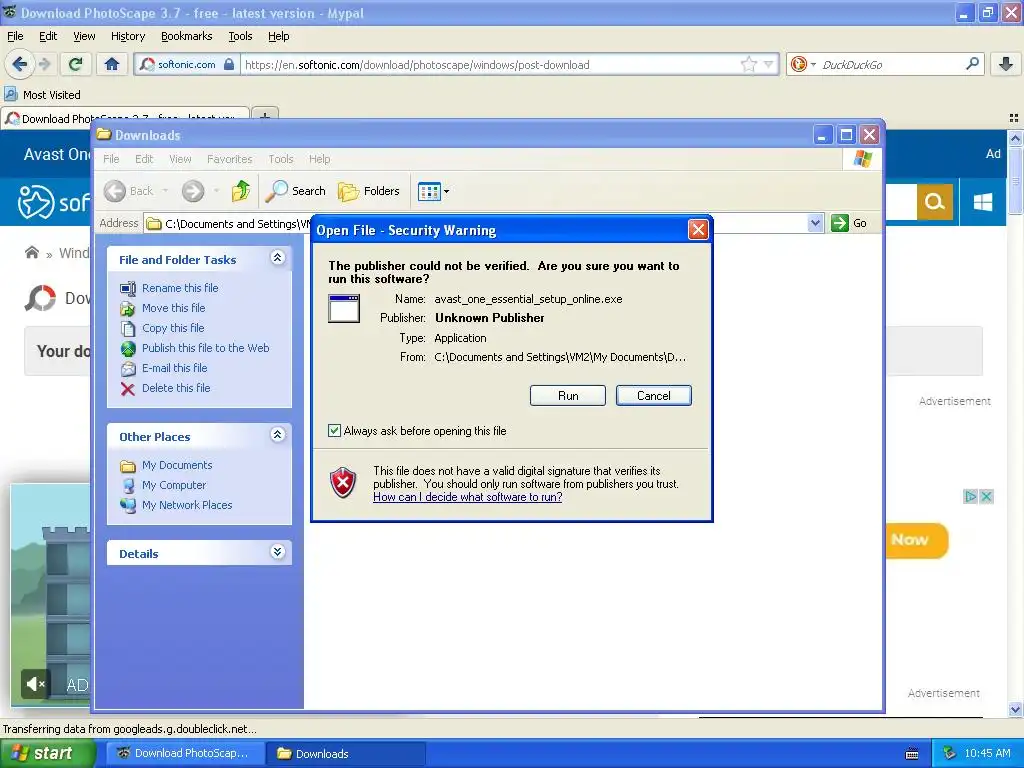
Task: Open browser File menu
Action: click(x=15, y=36)
